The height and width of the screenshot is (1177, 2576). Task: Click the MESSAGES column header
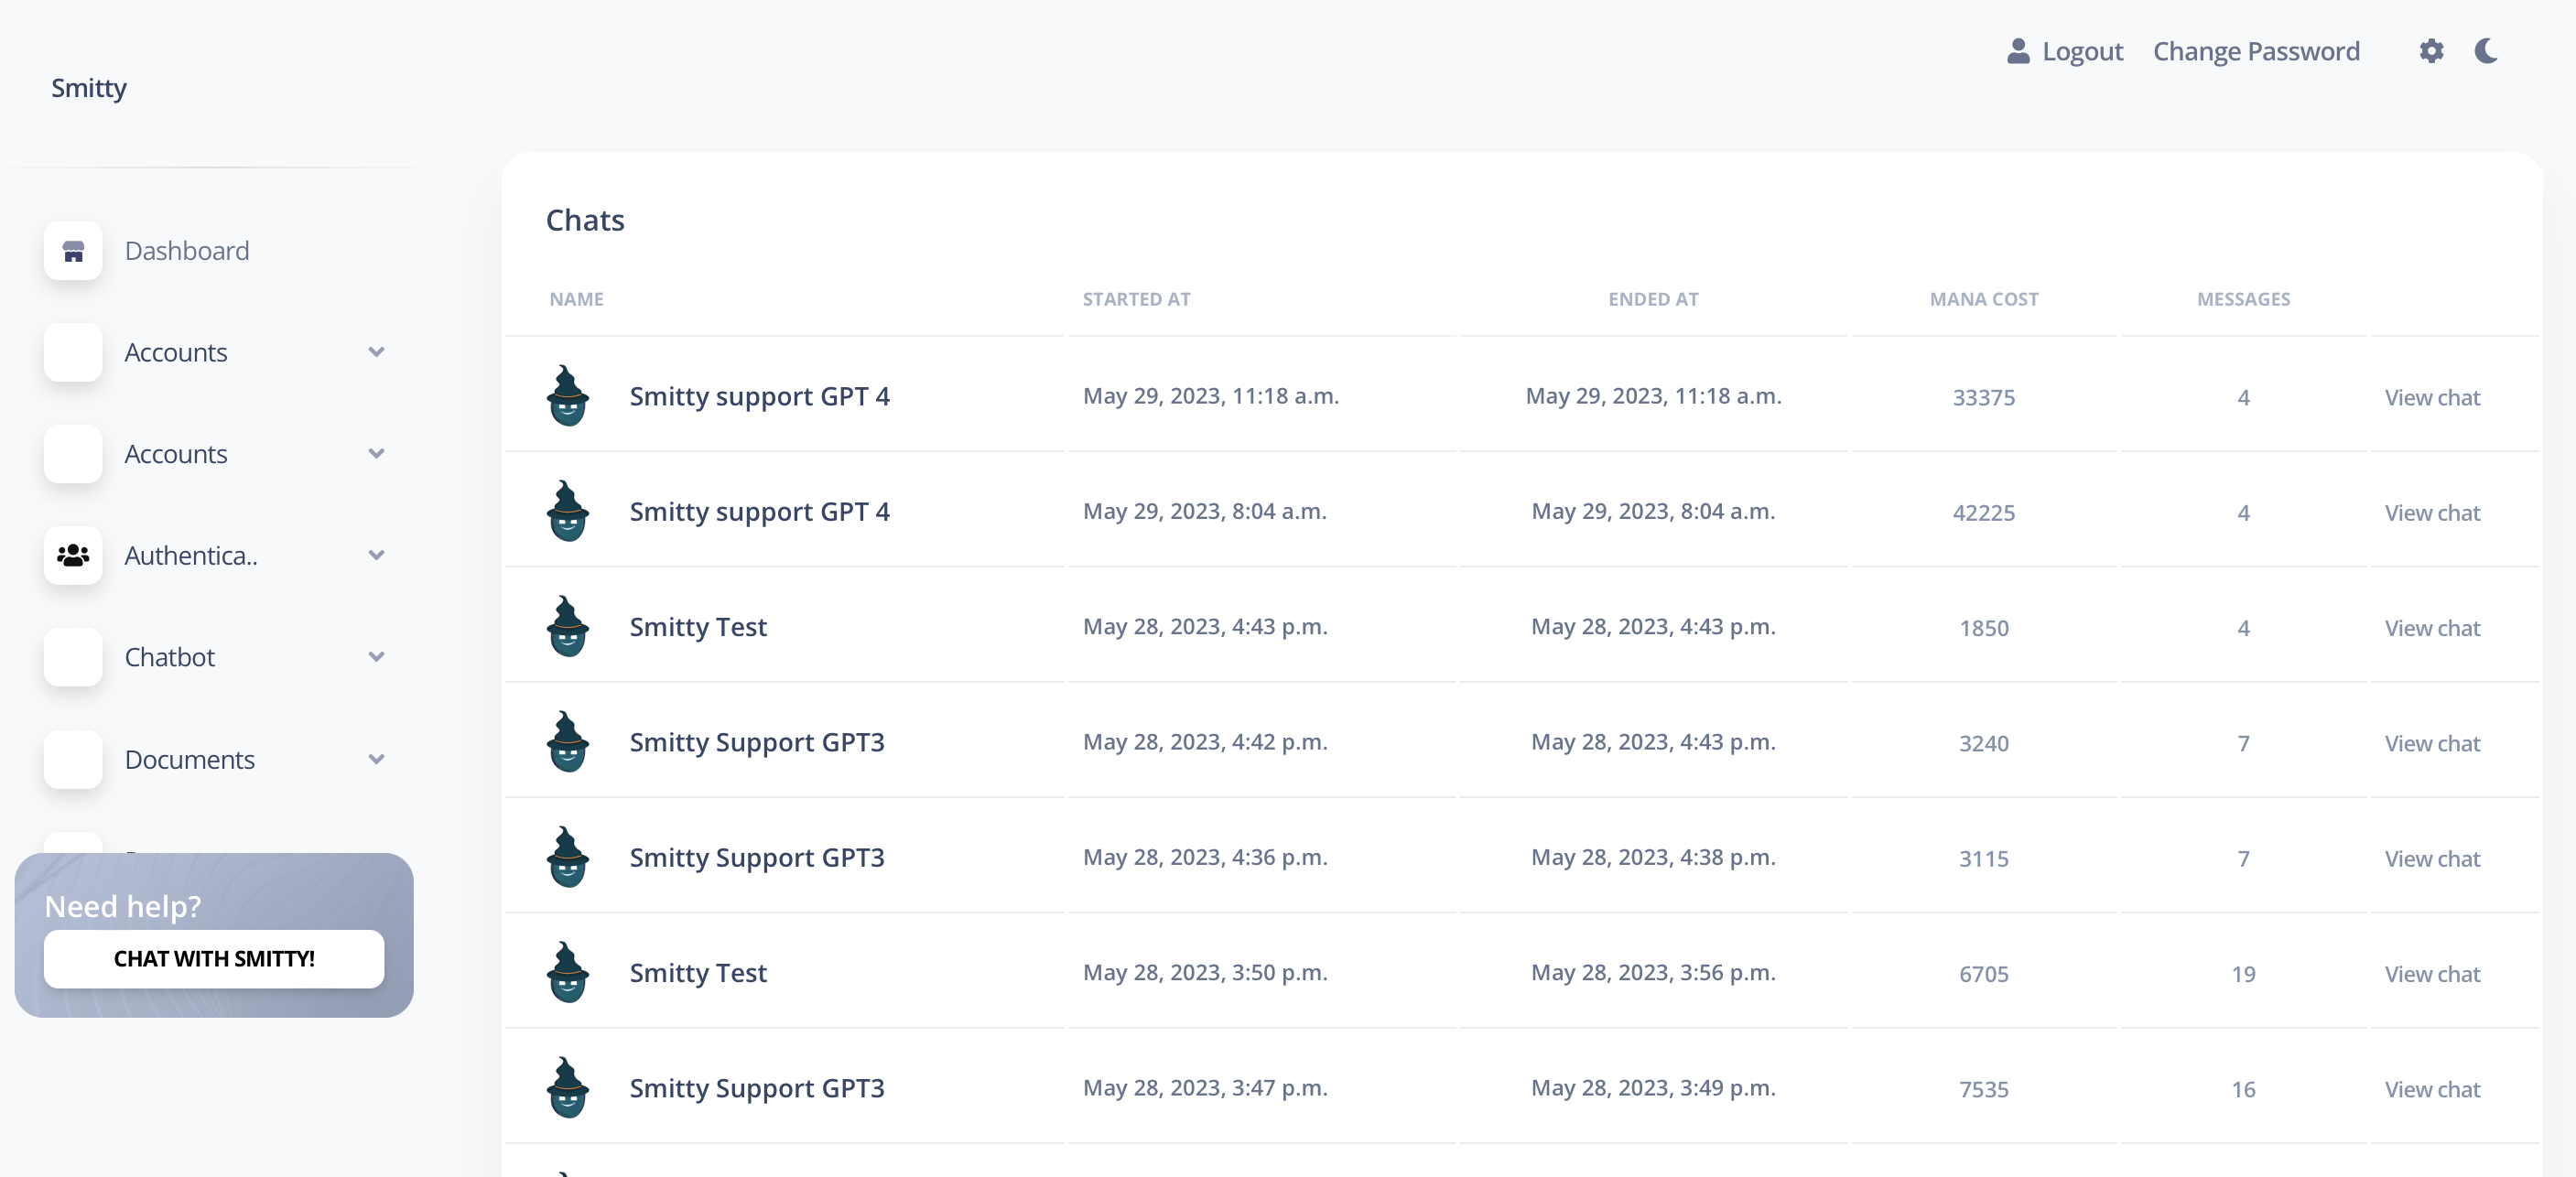click(2243, 299)
